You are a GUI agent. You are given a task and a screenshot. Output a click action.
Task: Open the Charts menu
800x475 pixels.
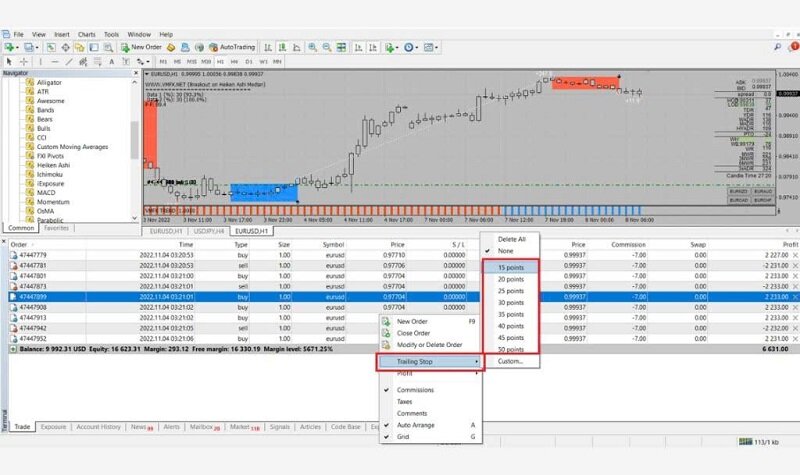[87, 34]
